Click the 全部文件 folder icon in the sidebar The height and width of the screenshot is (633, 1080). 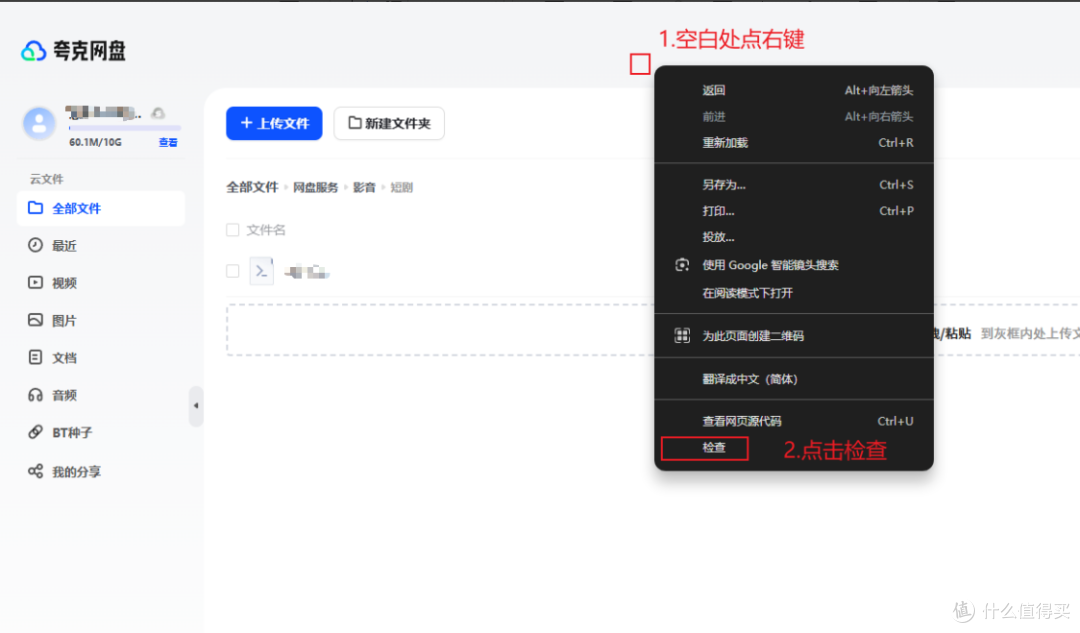(x=35, y=208)
